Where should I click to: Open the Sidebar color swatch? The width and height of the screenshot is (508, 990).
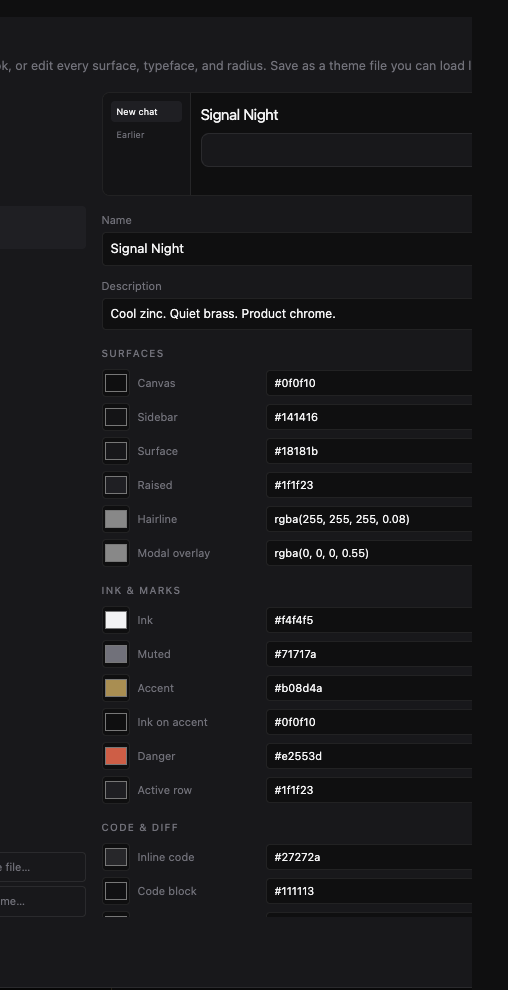tap(115, 417)
